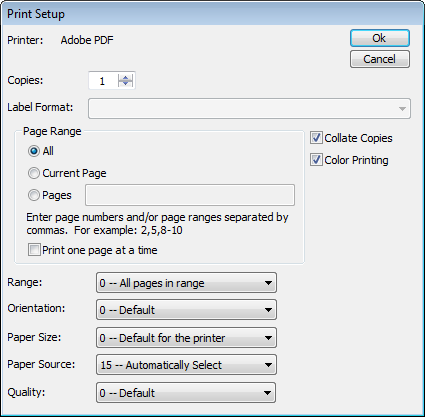
Task: Open the Orientation dropdown
Action: point(186,310)
